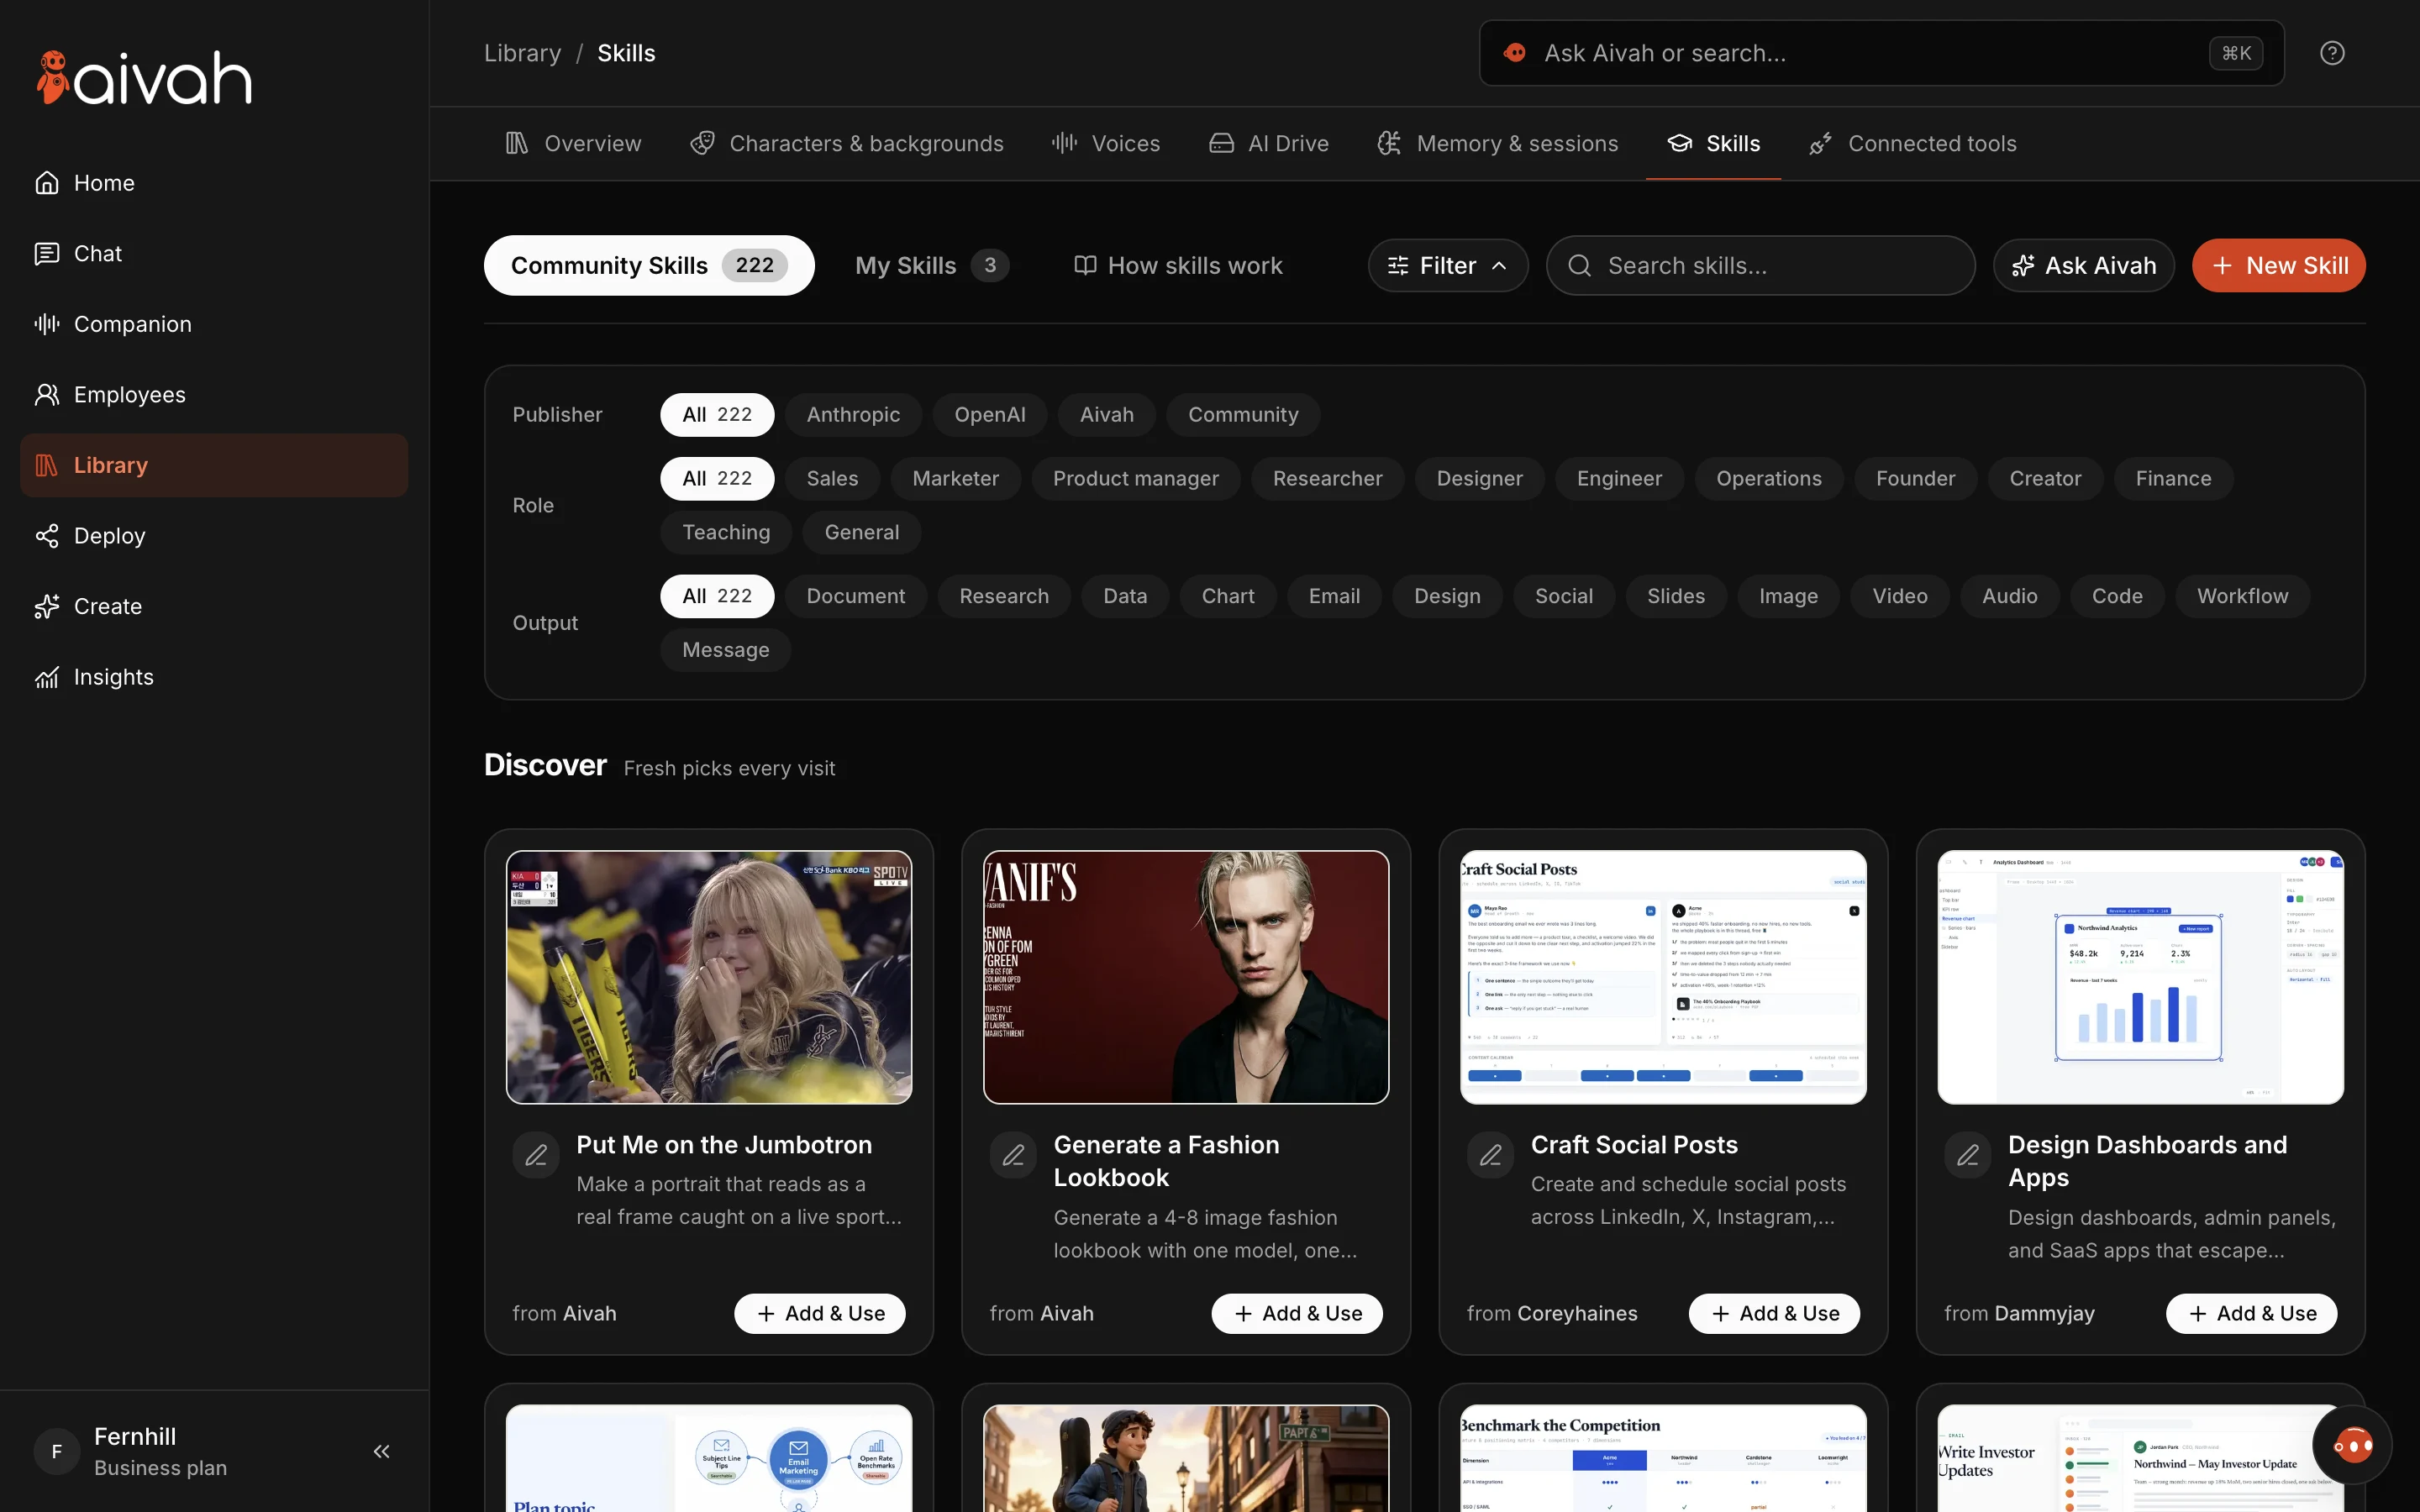
Task: Add & Use the Generate a Fashion Lookbook skill
Action: coord(1297,1313)
